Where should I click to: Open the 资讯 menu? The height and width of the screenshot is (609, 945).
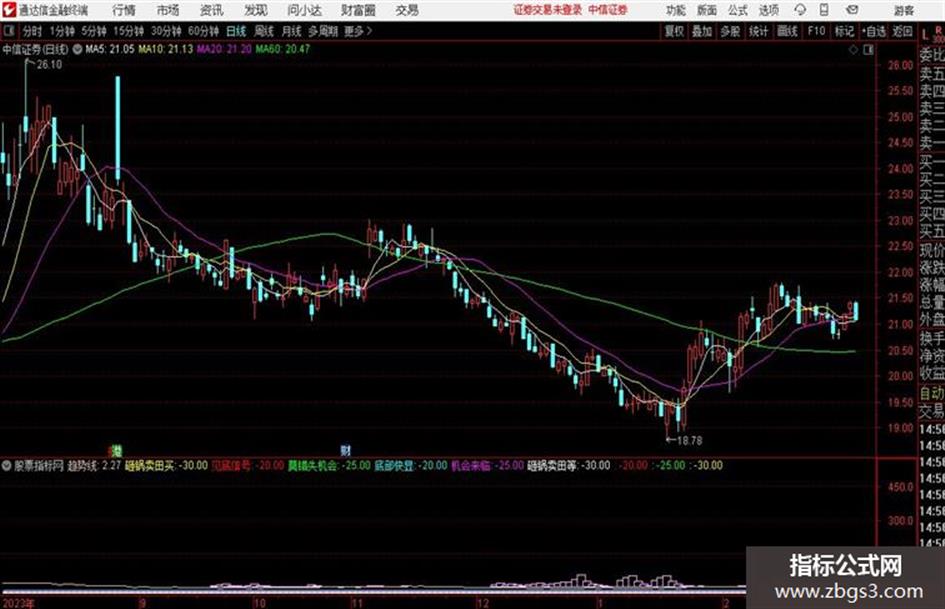click(x=212, y=10)
